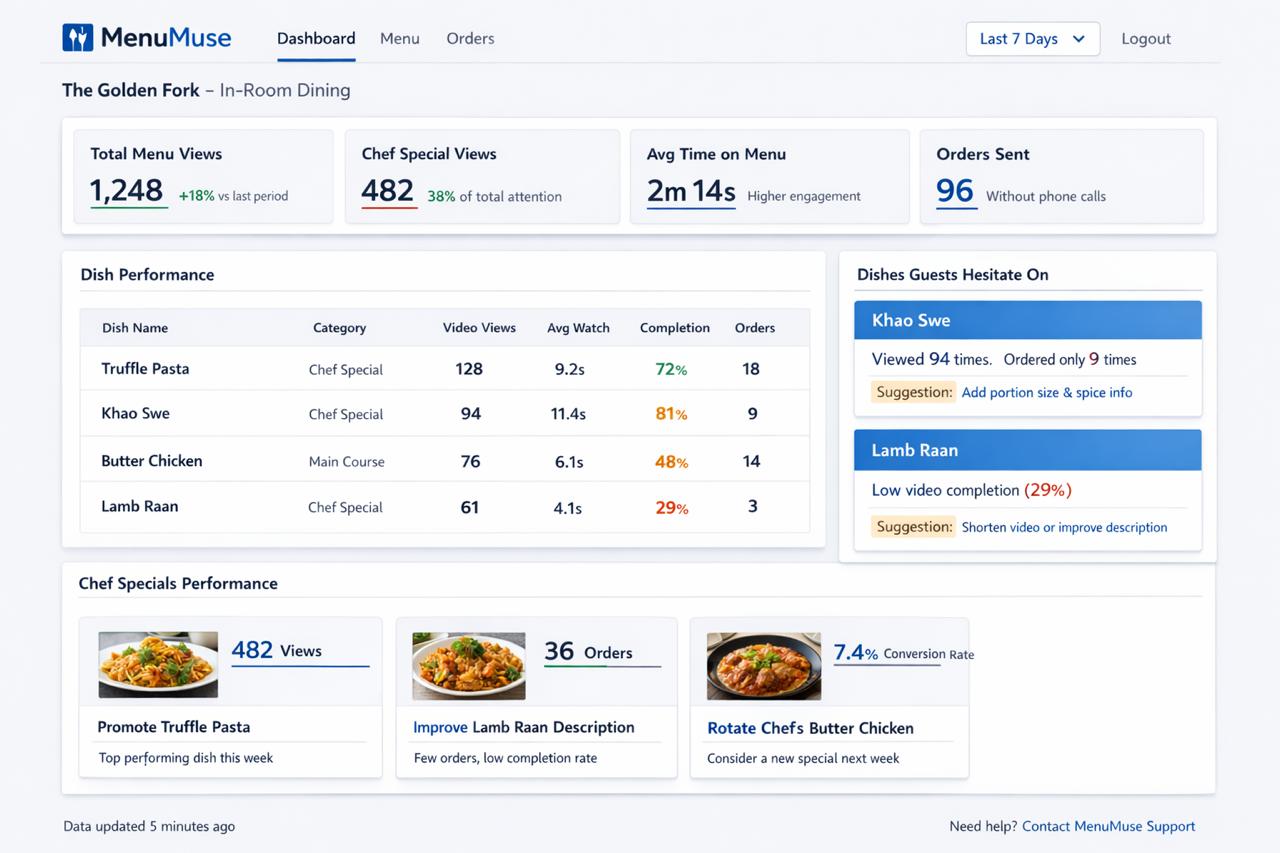Select the Dashboard tab
The image size is (1280, 853).
pos(316,39)
